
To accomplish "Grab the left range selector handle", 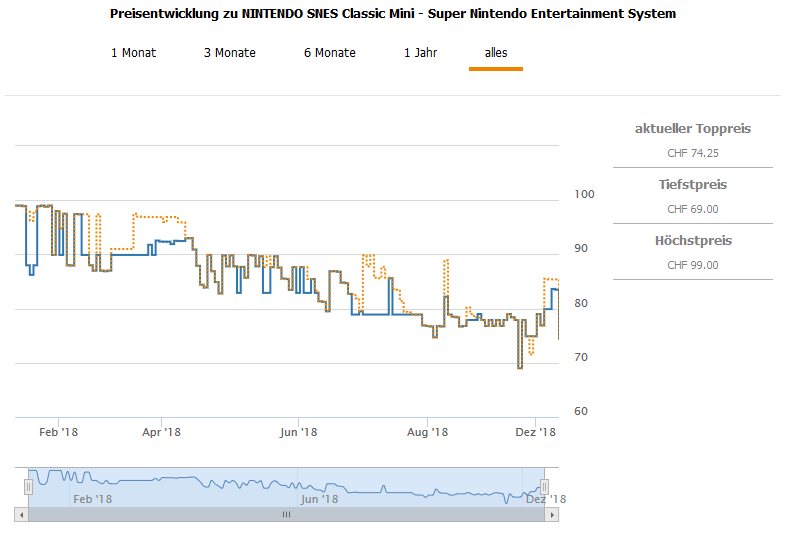I will [x=29, y=487].
